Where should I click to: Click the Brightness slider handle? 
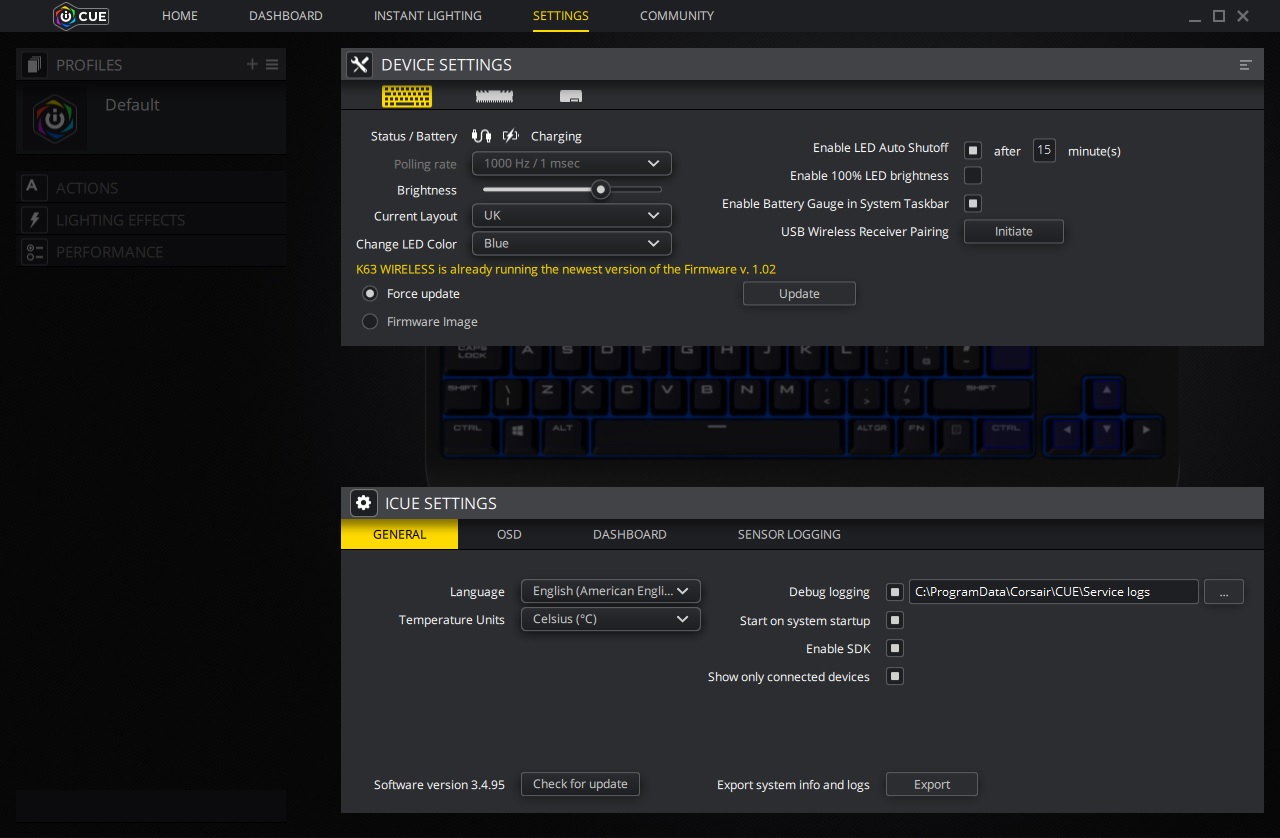click(x=600, y=190)
